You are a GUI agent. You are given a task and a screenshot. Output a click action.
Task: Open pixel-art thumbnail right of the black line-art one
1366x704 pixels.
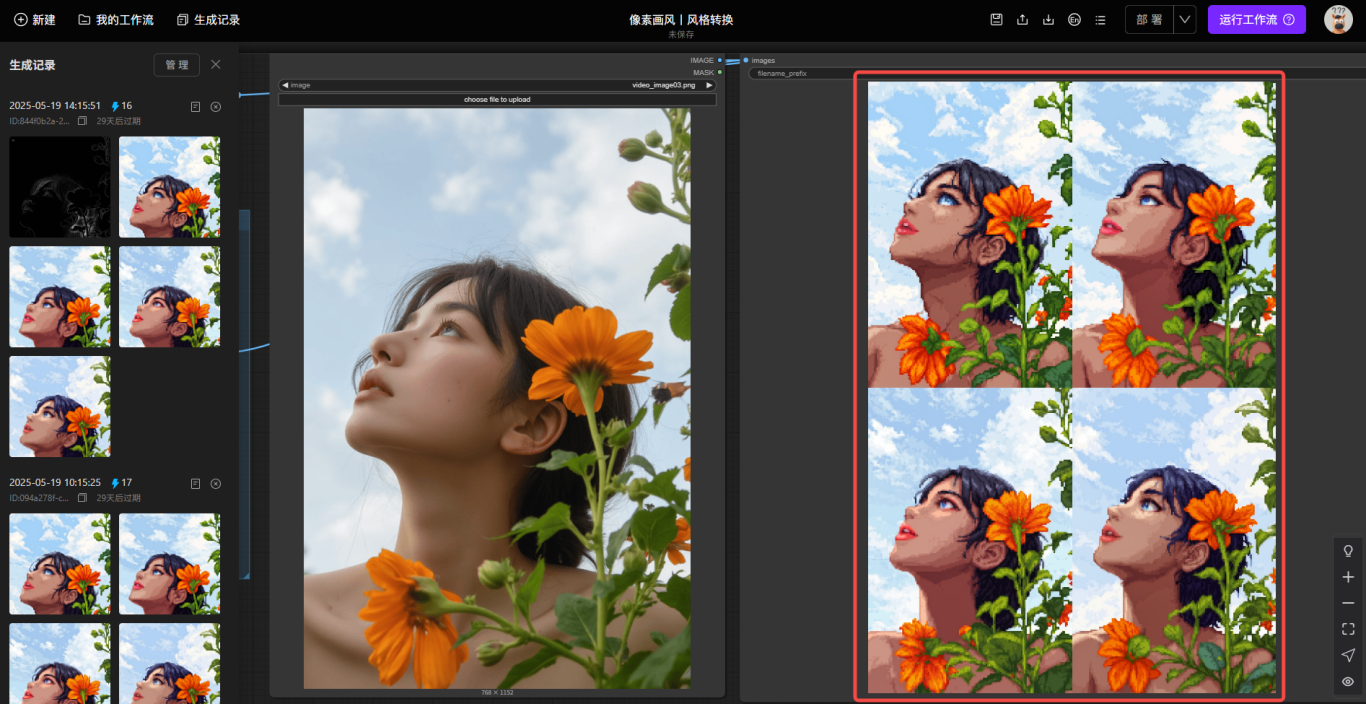point(170,187)
